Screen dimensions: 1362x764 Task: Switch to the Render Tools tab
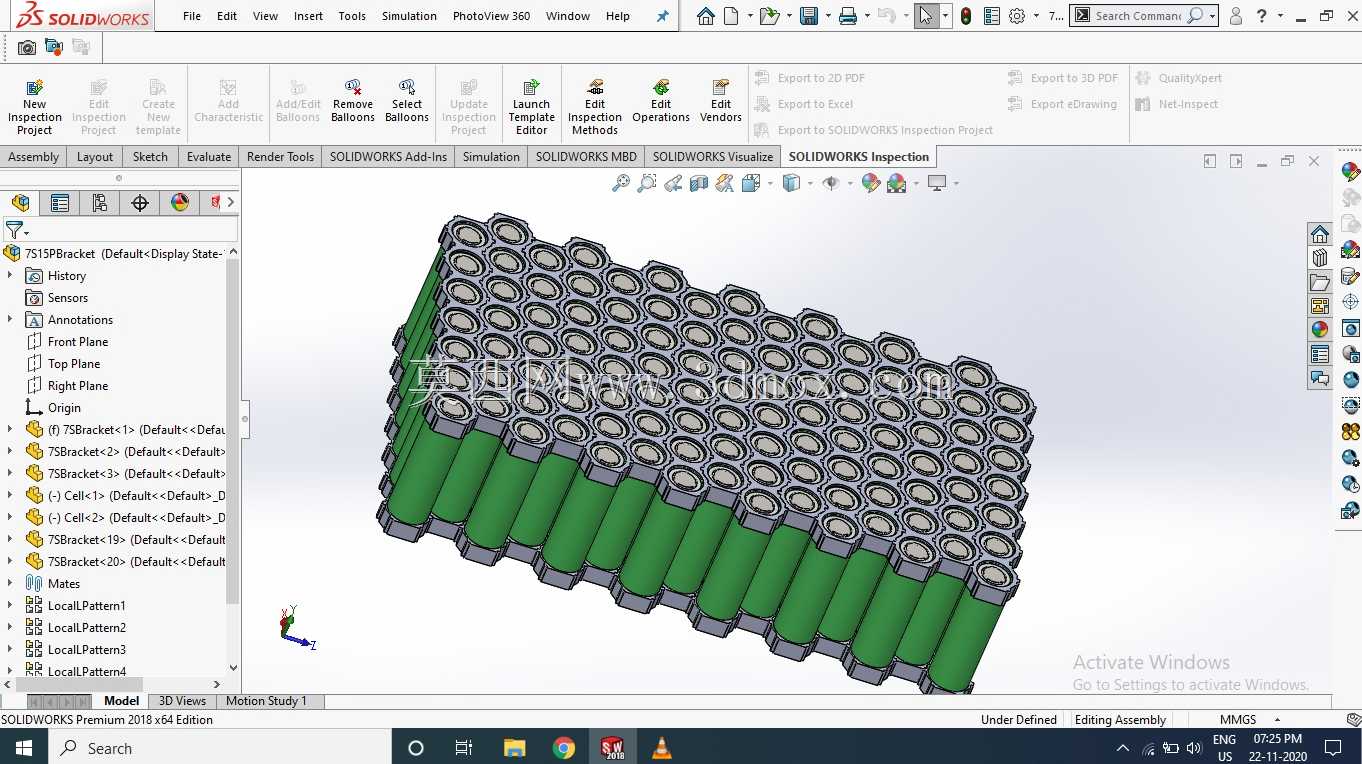click(x=280, y=157)
